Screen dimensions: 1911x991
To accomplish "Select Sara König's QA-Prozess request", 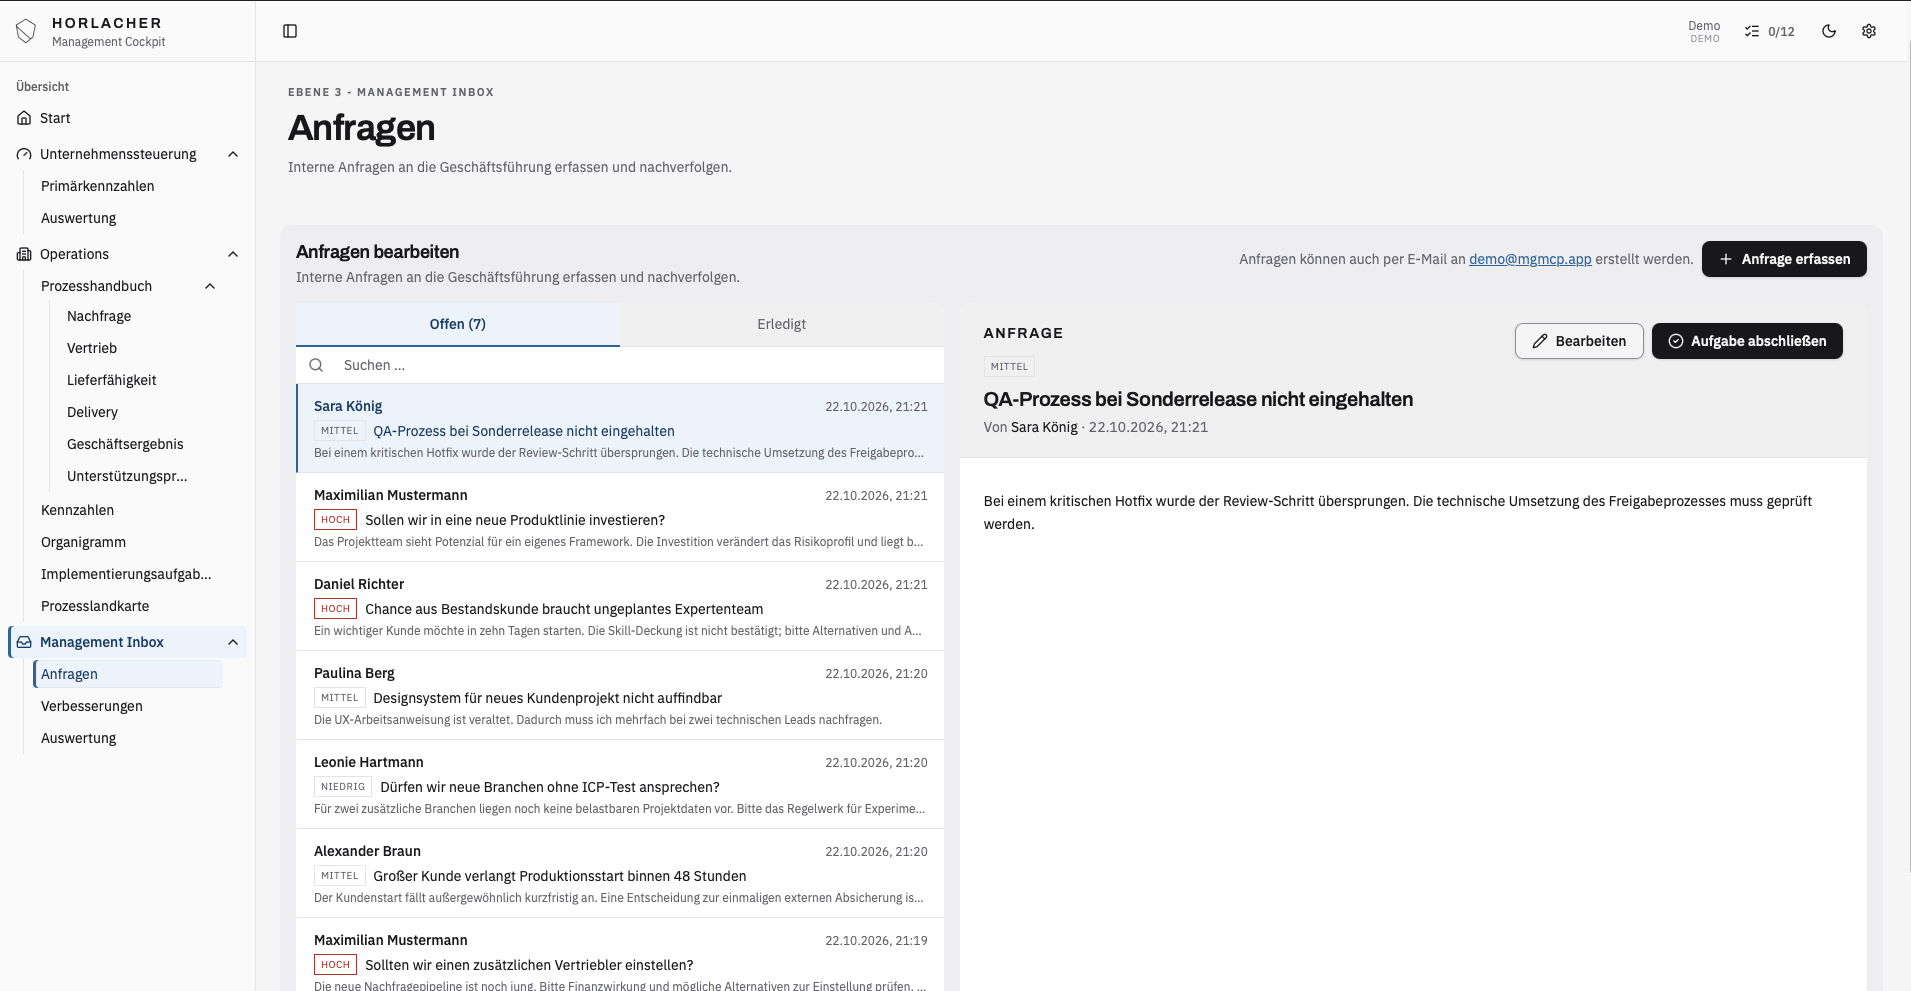I will (x=620, y=429).
